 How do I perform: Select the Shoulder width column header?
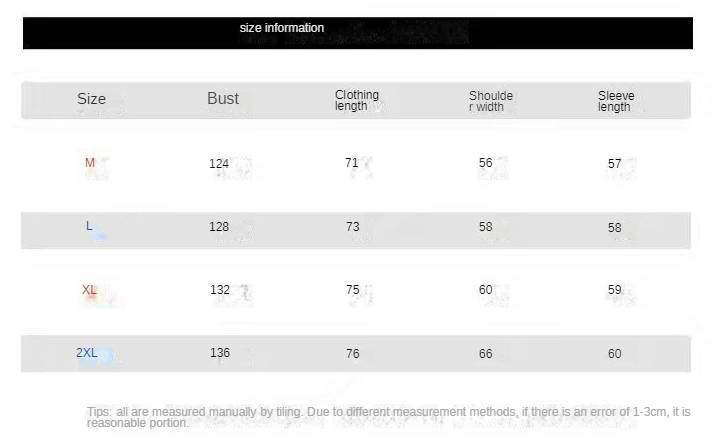(x=491, y=101)
